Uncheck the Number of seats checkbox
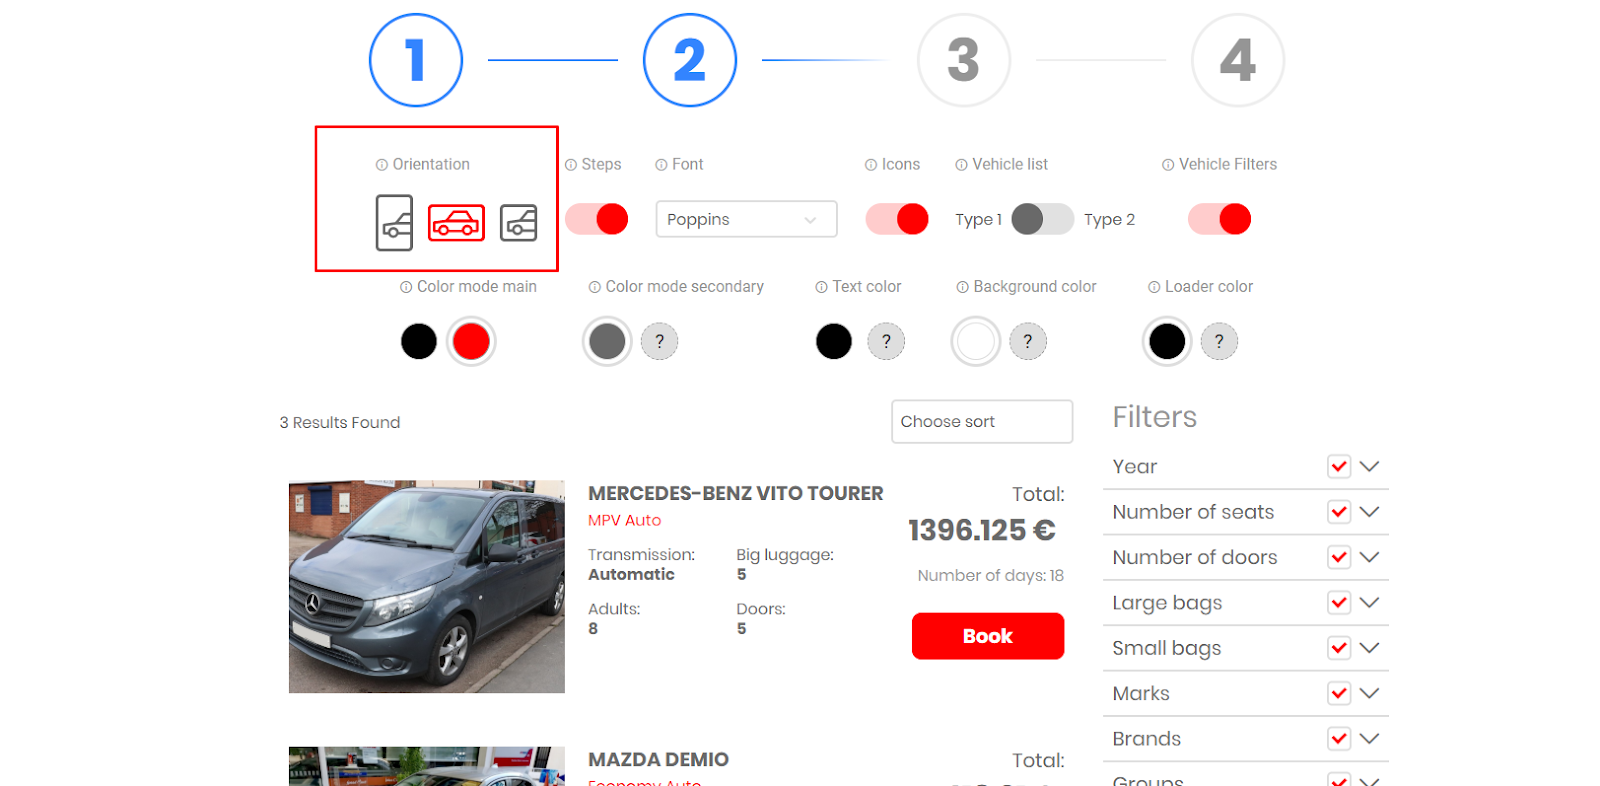 coord(1339,512)
